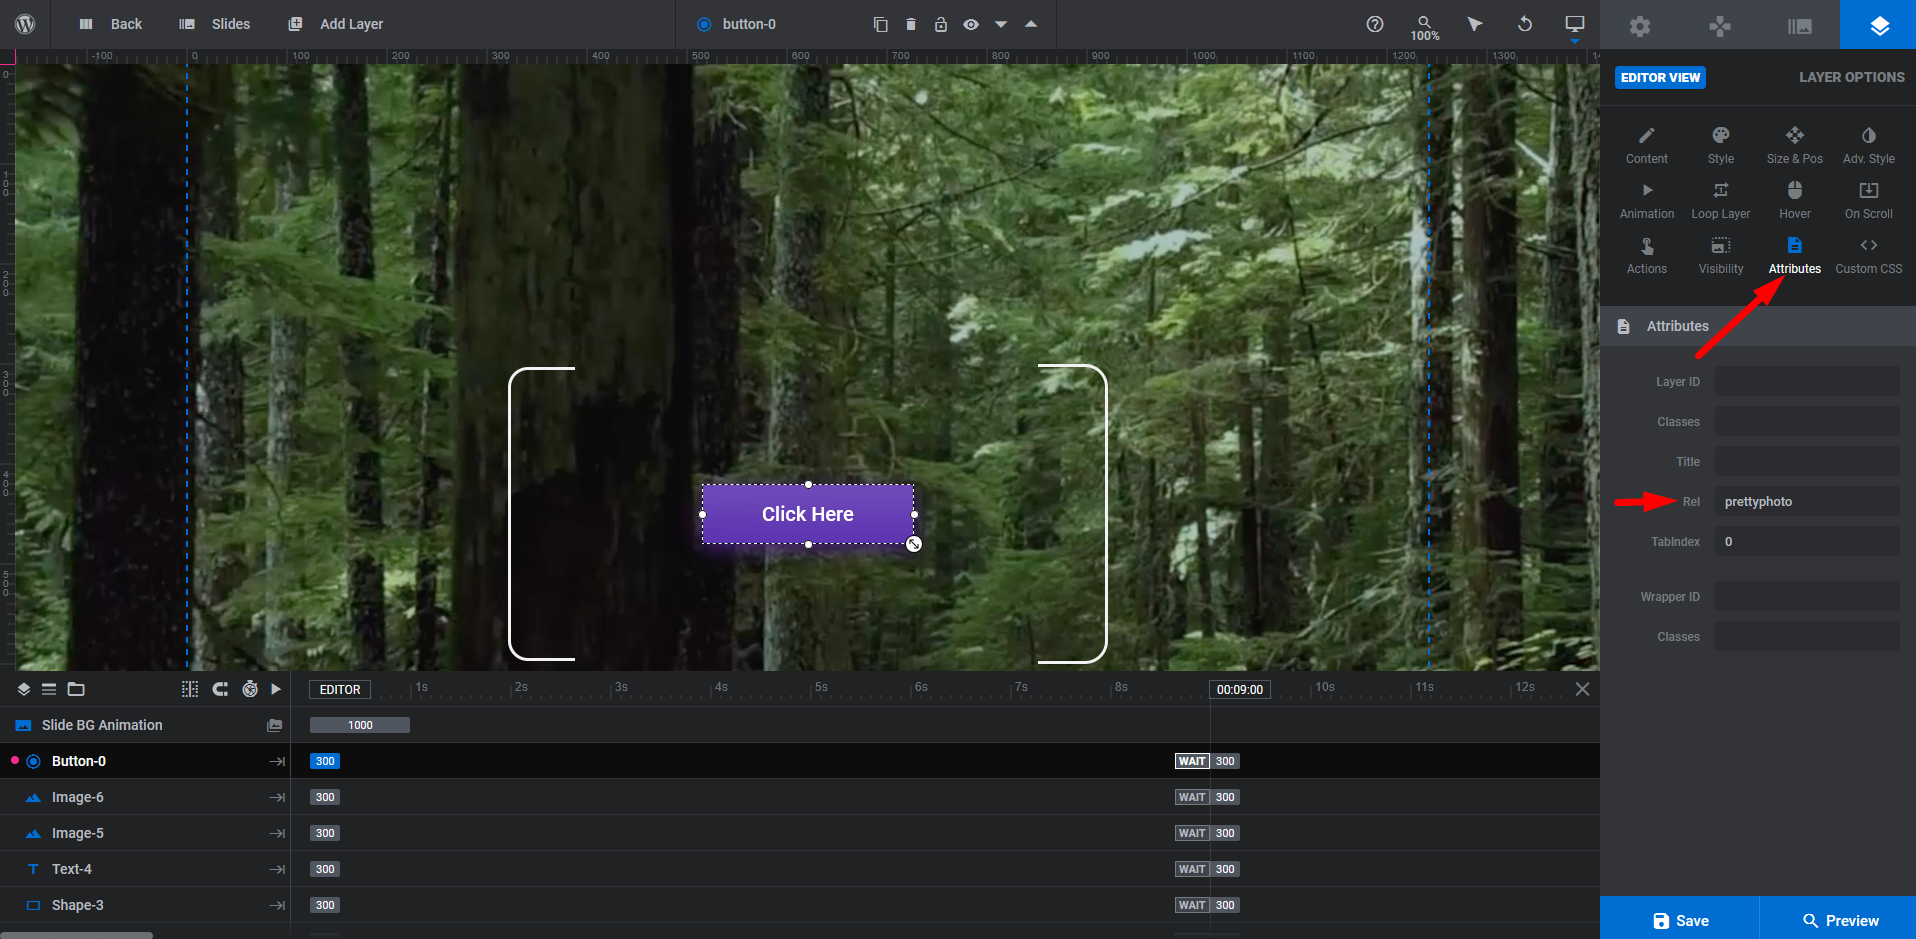Screen dimensions: 1916x939
Task: Collapse the Attributes panel header
Action: coord(1758,326)
